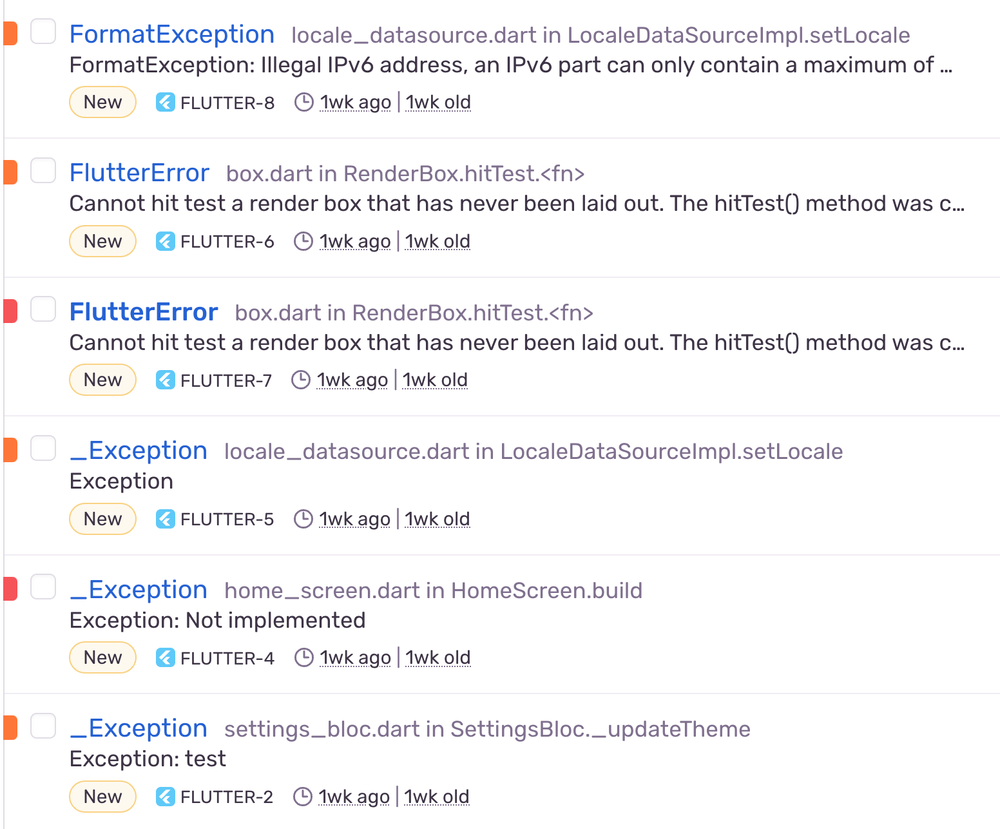
Task: Click the Flutter icon next to FLUTTER-2
Action: (164, 796)
